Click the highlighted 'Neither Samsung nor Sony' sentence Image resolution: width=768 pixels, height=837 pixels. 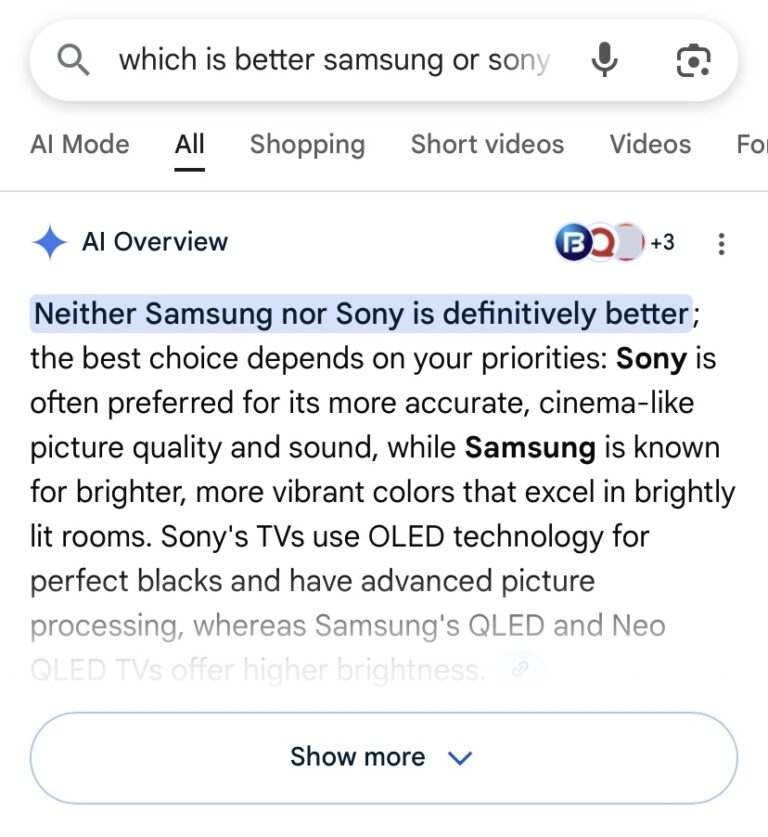tap(361, 314)
